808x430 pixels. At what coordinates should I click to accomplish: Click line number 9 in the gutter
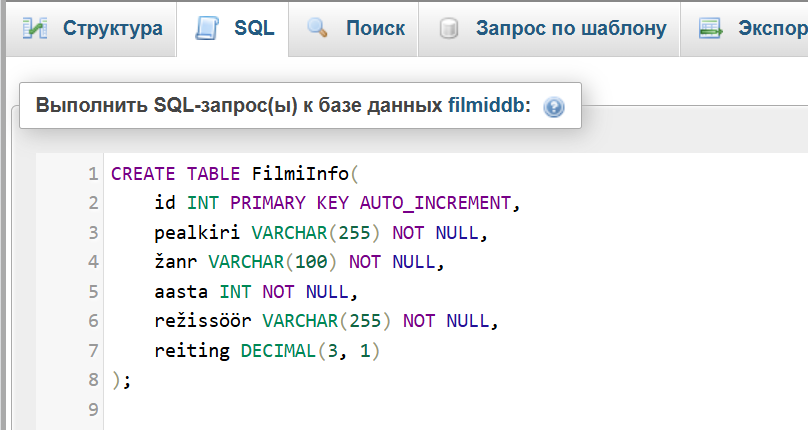(93, 409)
